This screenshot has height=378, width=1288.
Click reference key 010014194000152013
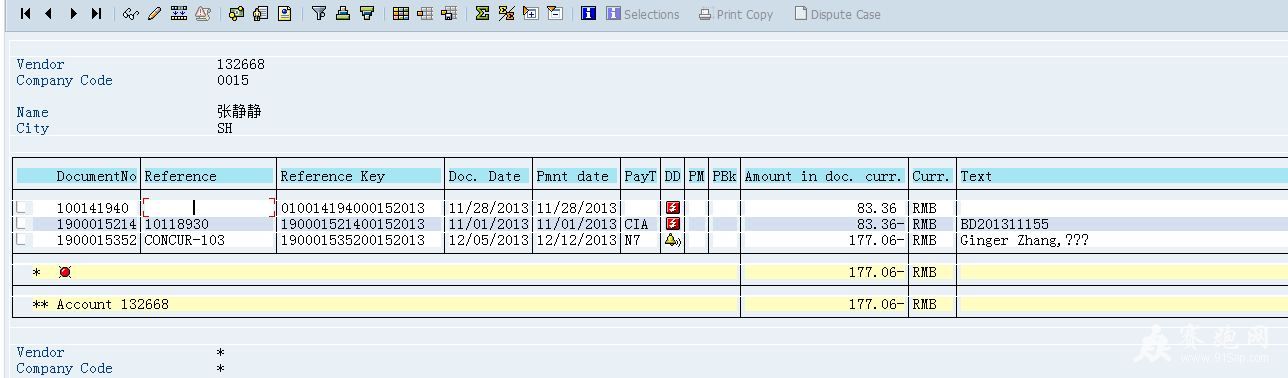[352, 208]
